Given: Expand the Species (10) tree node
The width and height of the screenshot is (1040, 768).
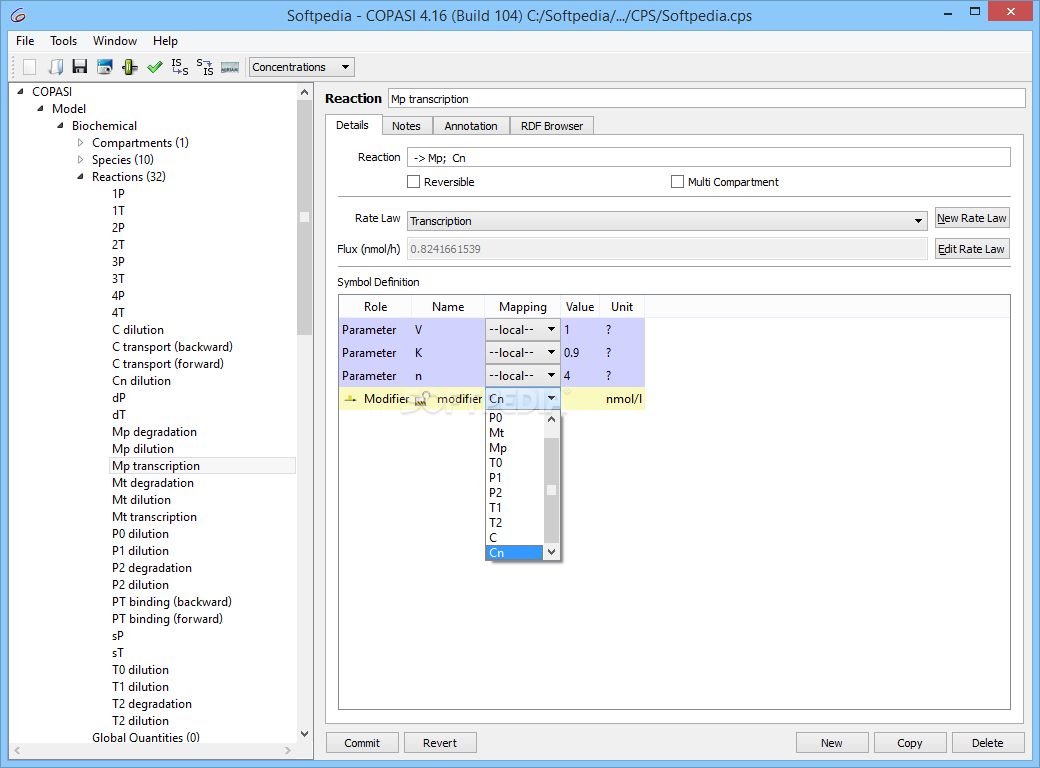Looking at the screenshot, I should click(x=80, y=160).
